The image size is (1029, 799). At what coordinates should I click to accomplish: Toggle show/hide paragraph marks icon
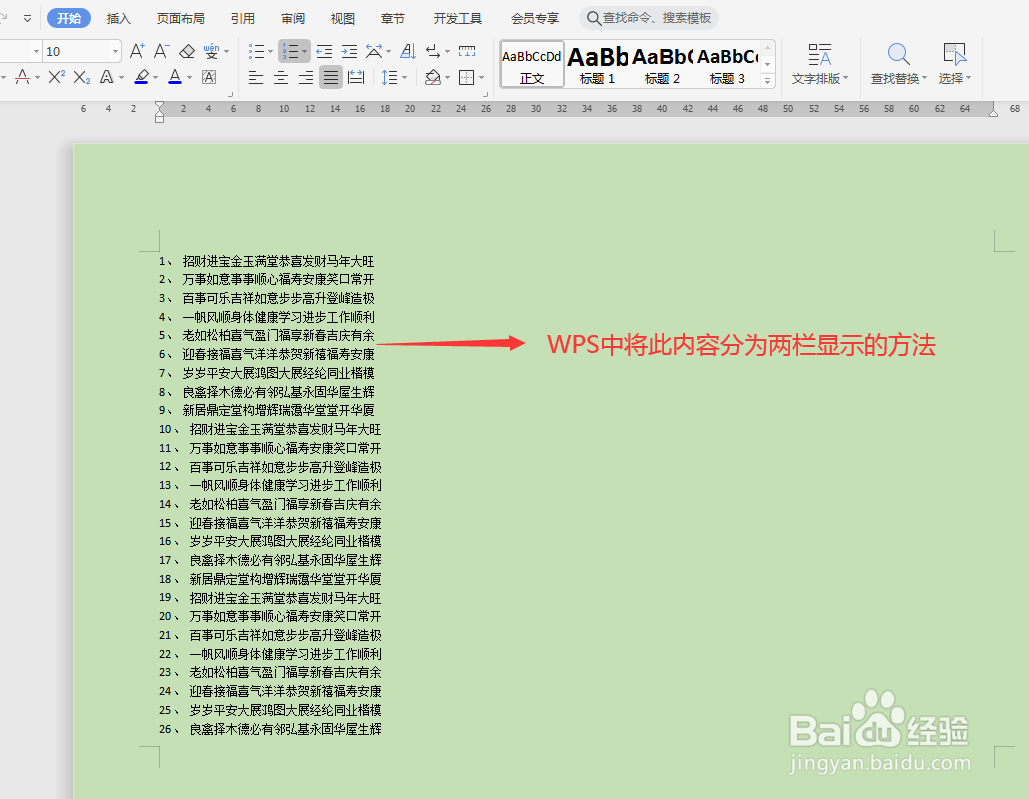coord(433,51)
